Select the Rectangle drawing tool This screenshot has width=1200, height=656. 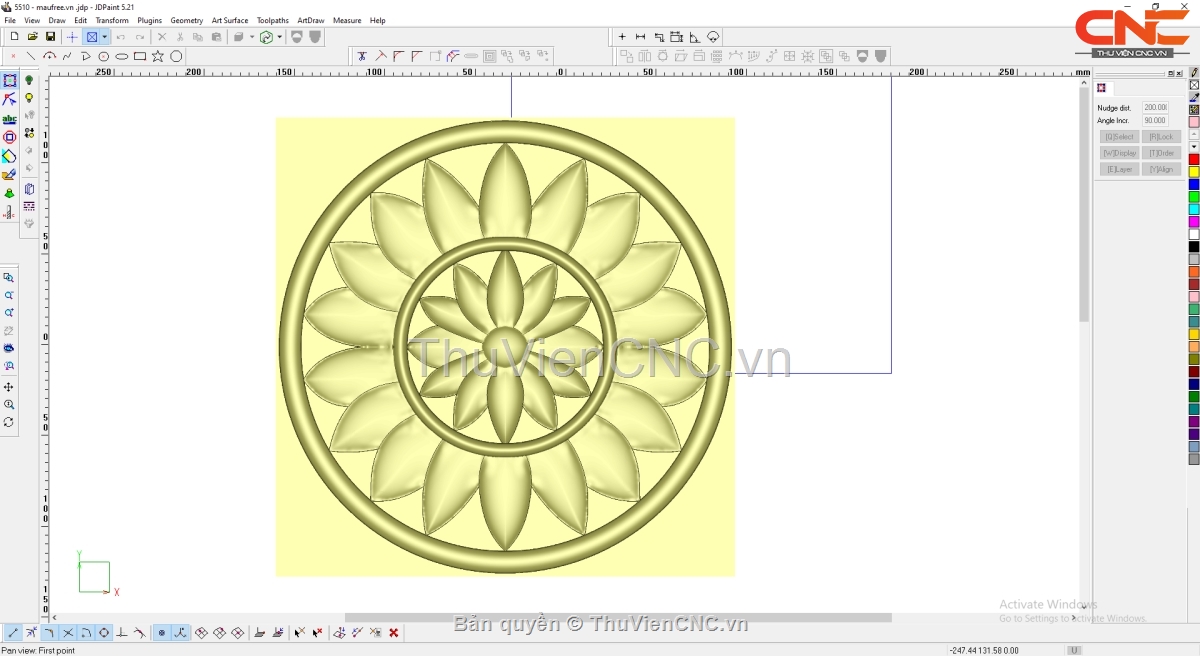pos(140,56)
